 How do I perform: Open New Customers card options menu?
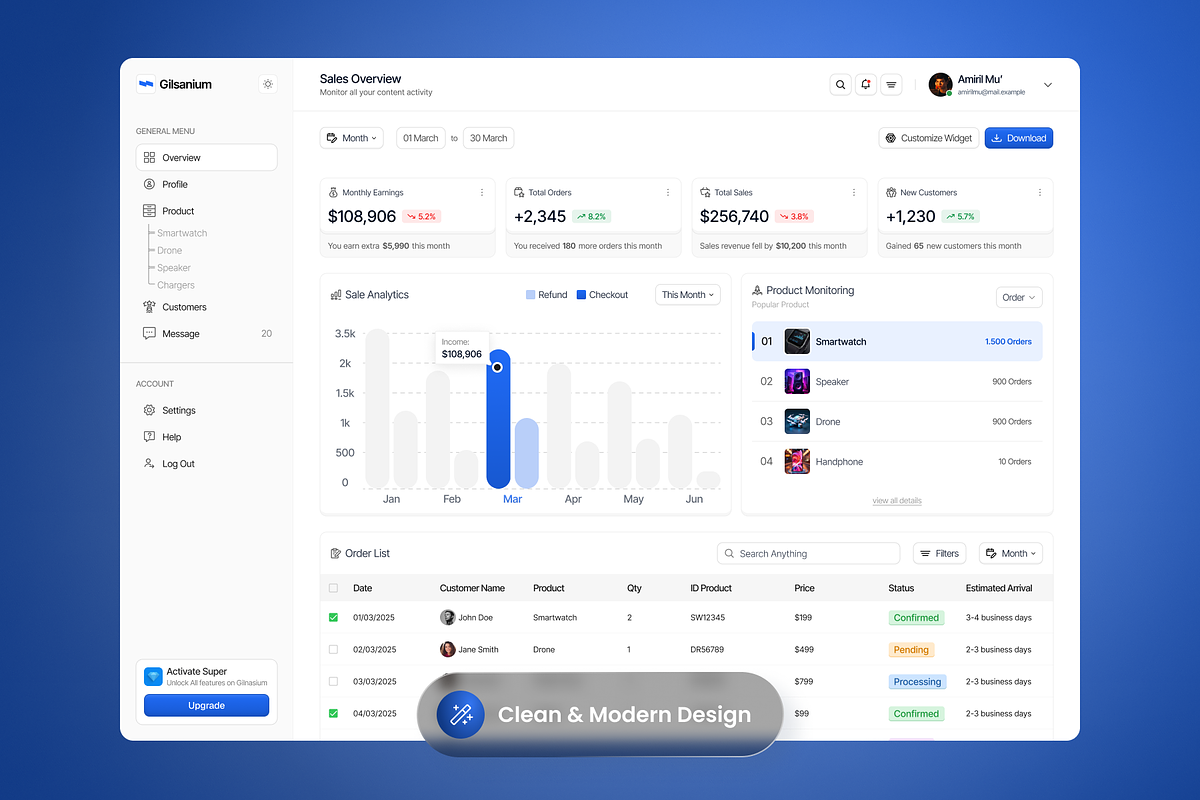coord(1040,192)
